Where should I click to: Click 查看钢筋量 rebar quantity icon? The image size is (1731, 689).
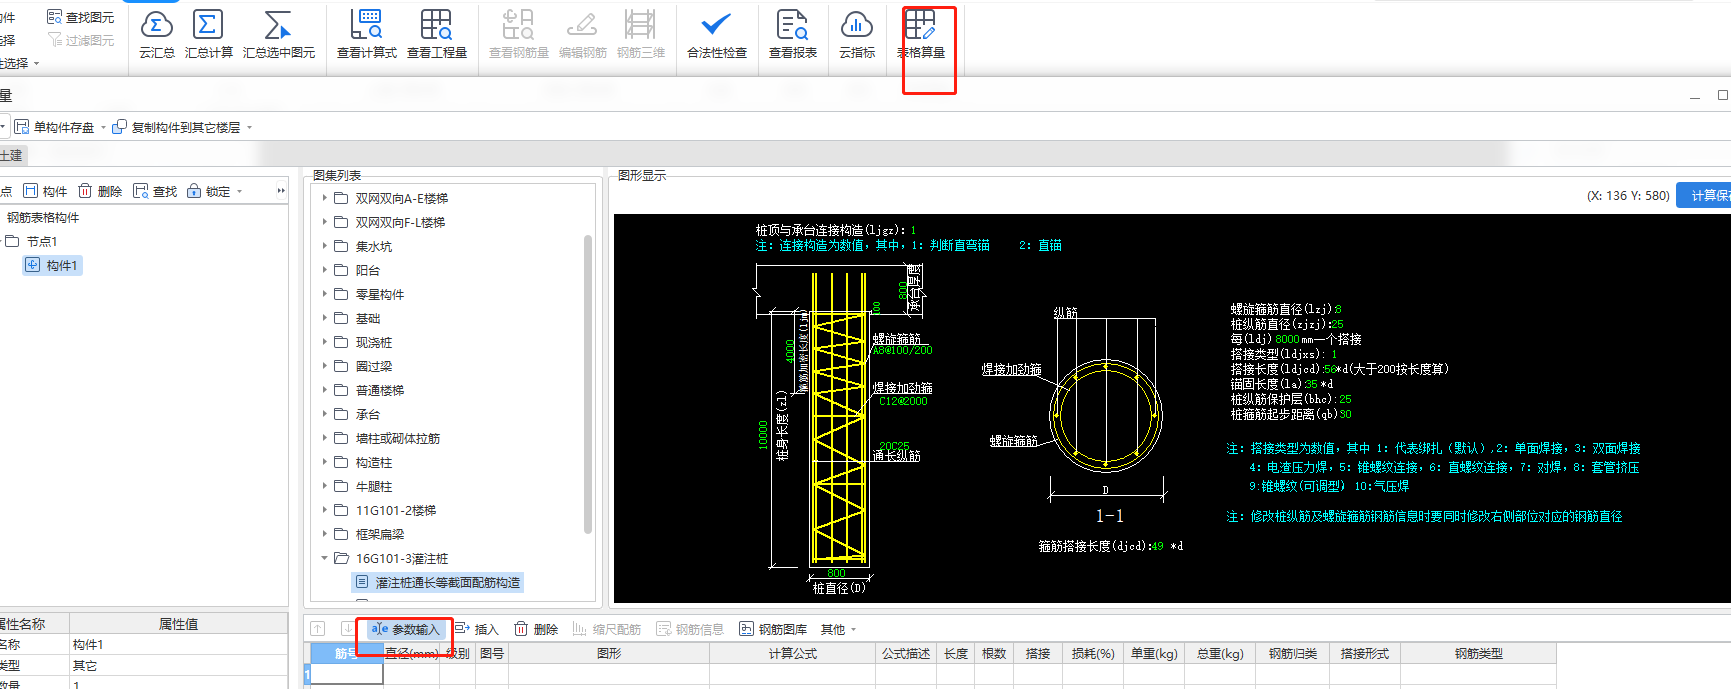[518, 34]
